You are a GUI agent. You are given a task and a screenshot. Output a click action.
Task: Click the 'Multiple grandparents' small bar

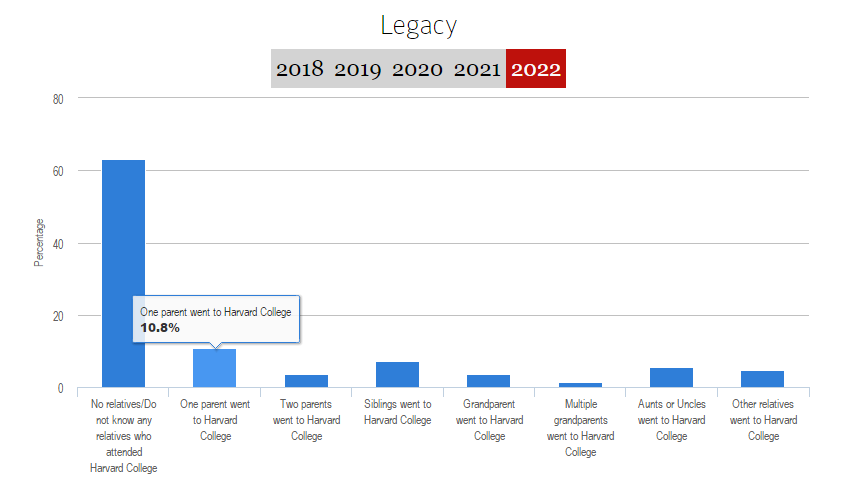[580, 385]
